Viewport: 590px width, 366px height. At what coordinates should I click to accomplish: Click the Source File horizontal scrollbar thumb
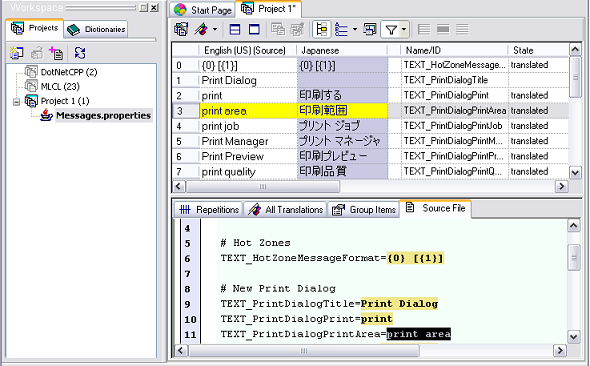point(303,351)
